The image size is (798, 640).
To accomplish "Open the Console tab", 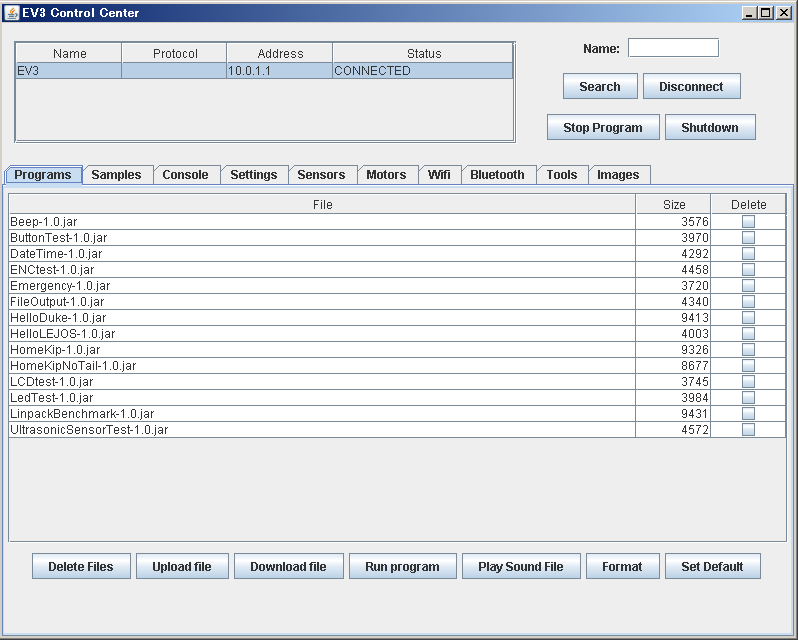I will (x=185, y=174).
